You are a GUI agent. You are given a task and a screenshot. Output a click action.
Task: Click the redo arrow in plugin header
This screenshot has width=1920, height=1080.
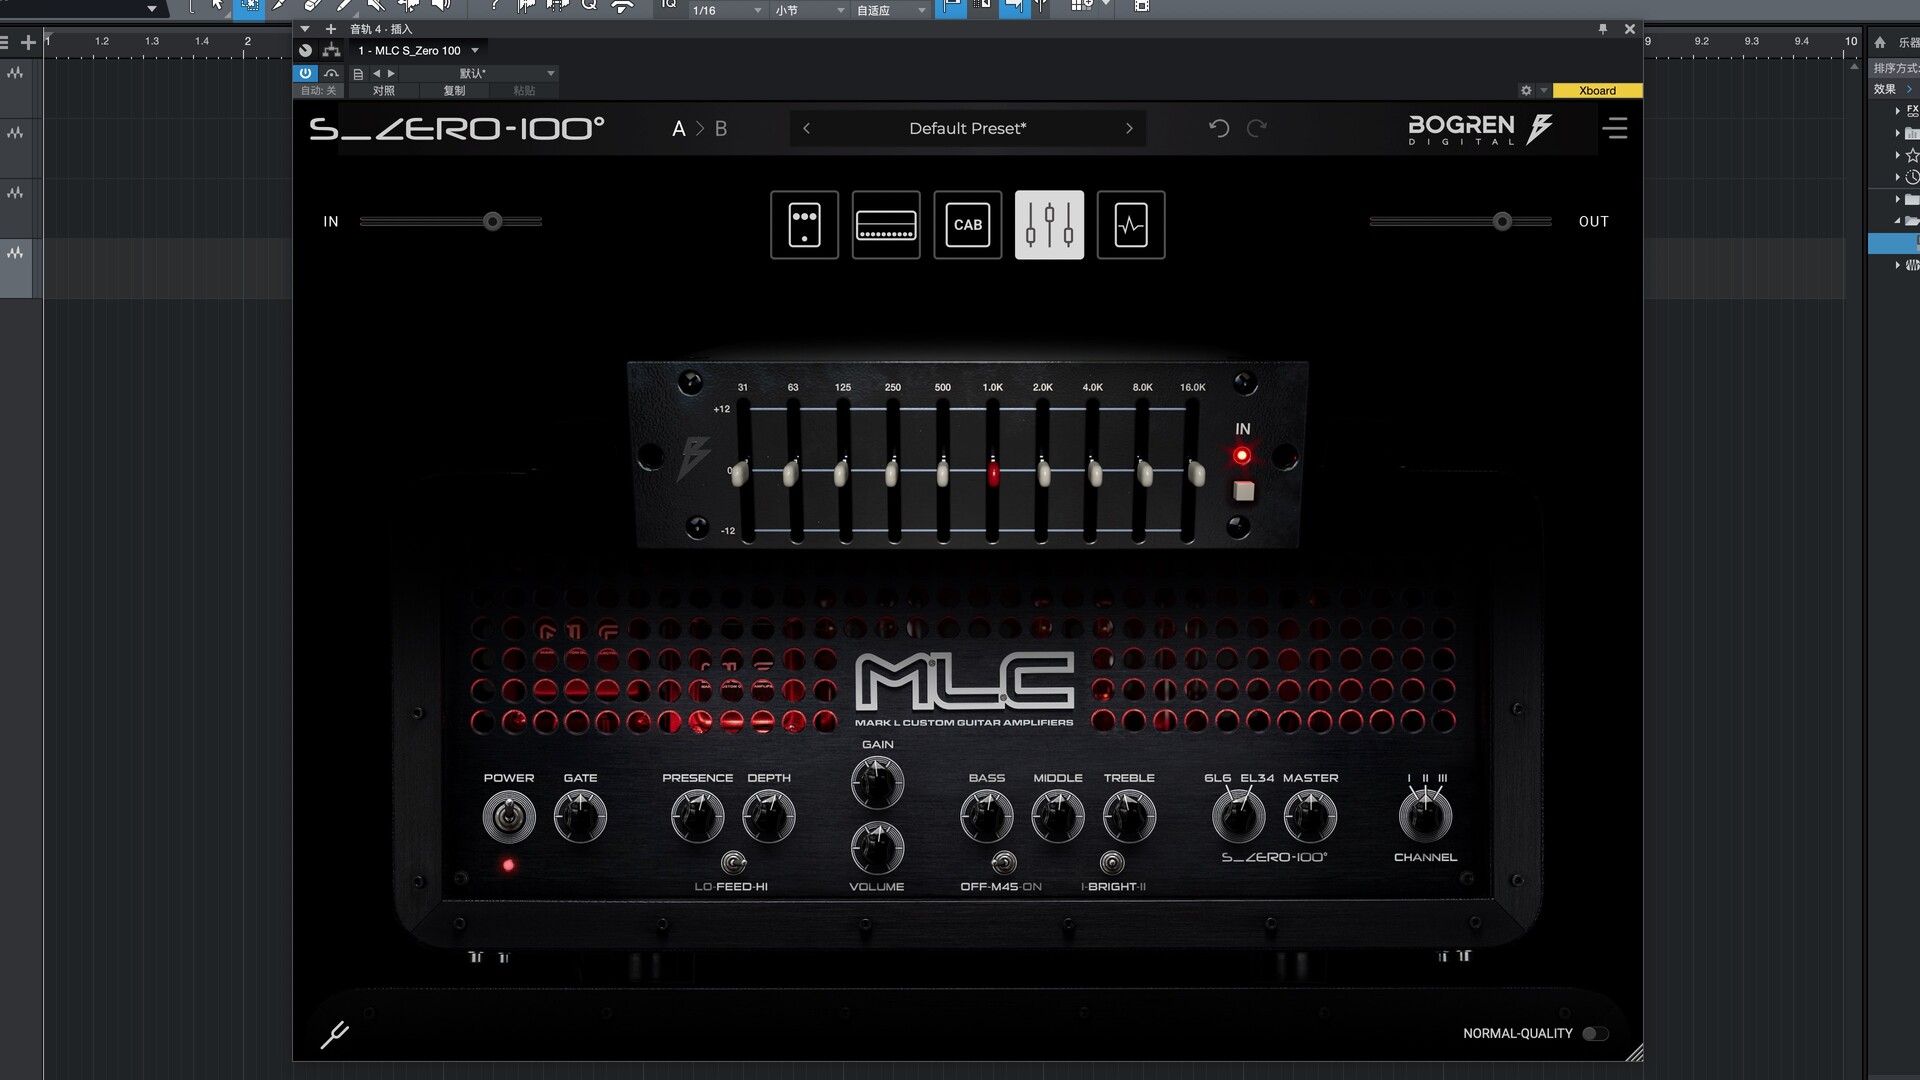click(x=1257, y=128)
